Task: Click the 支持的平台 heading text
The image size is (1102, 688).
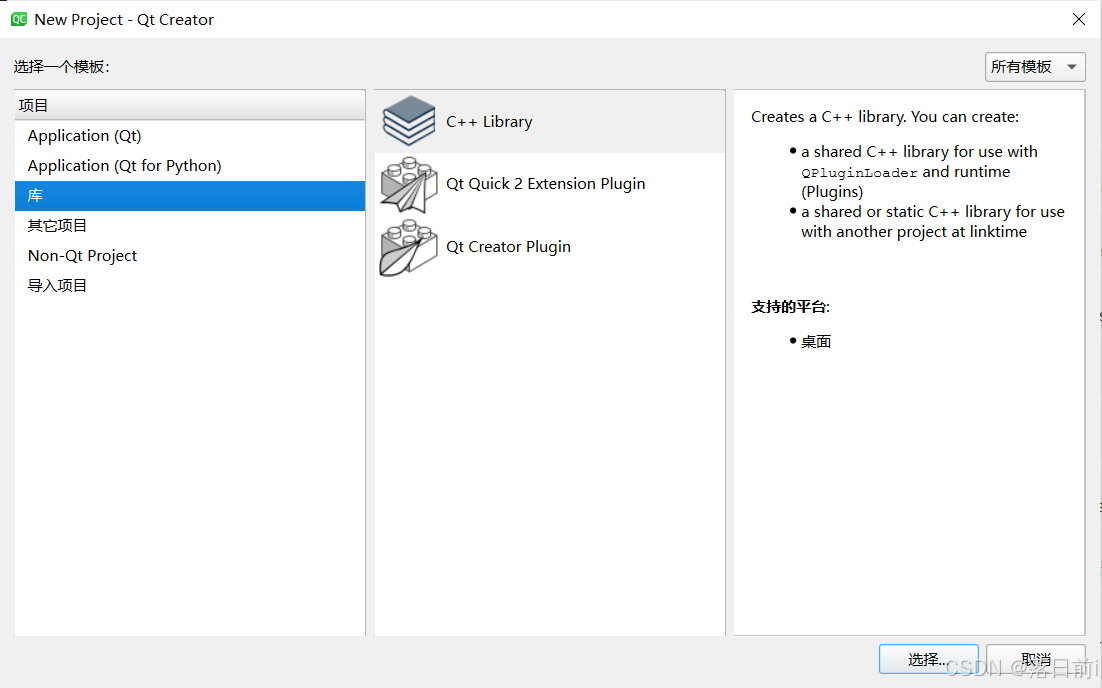Action: tap(790, 306)
